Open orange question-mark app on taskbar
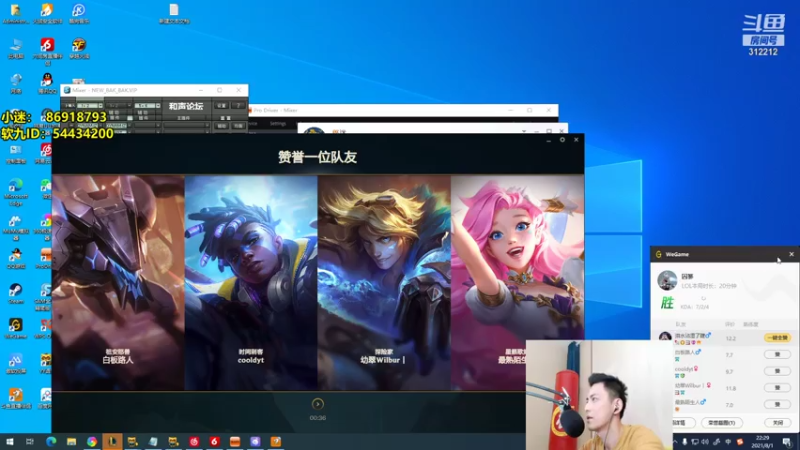The width and height of the screenshot is (800, 450). coord(276,441)
